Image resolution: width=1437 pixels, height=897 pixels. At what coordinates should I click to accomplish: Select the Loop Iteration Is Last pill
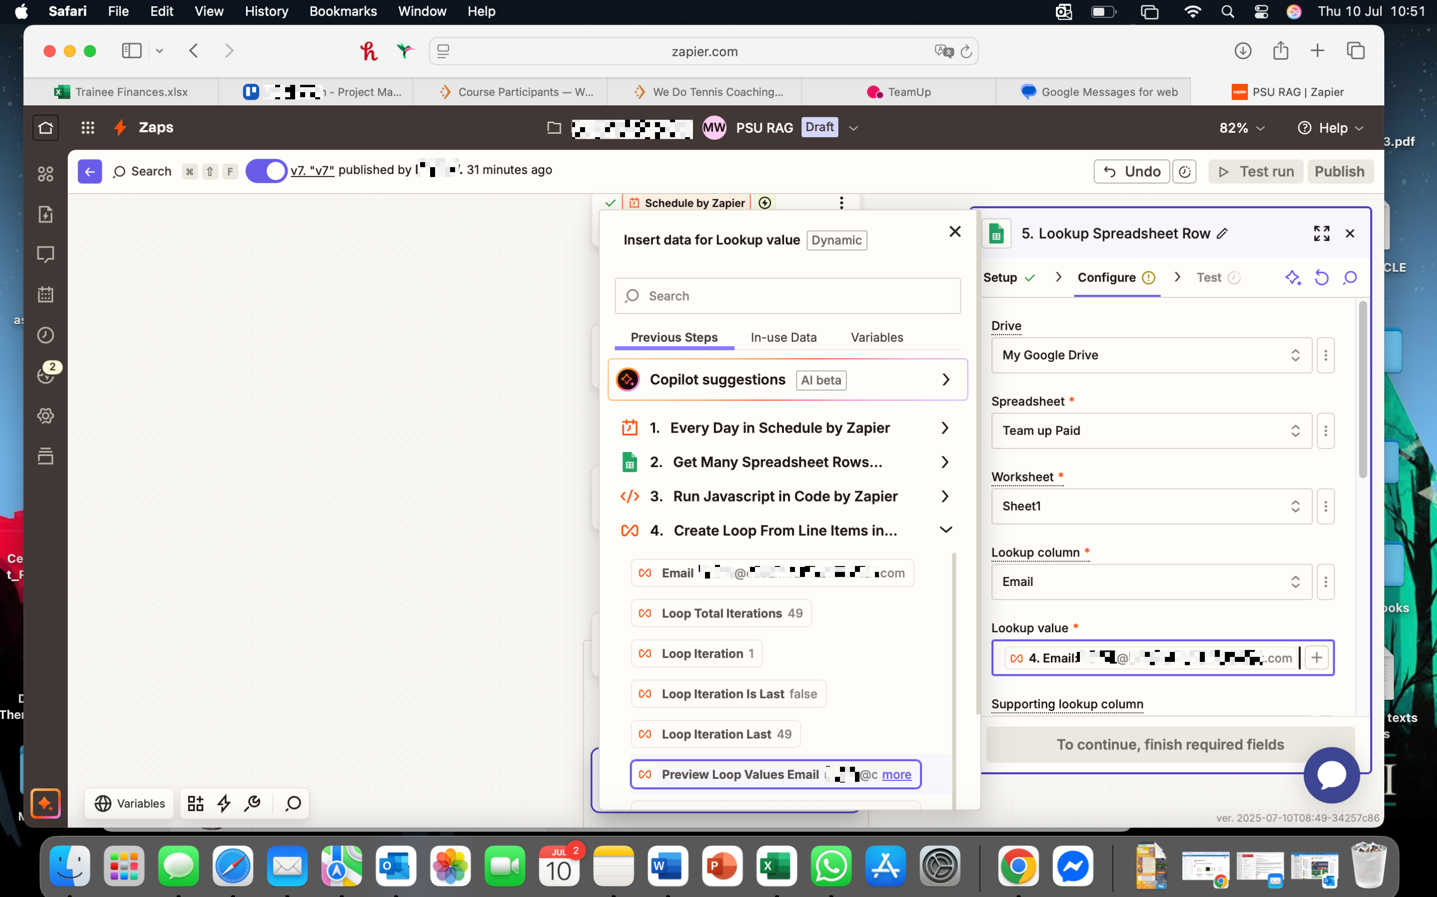tap(729, 694)
